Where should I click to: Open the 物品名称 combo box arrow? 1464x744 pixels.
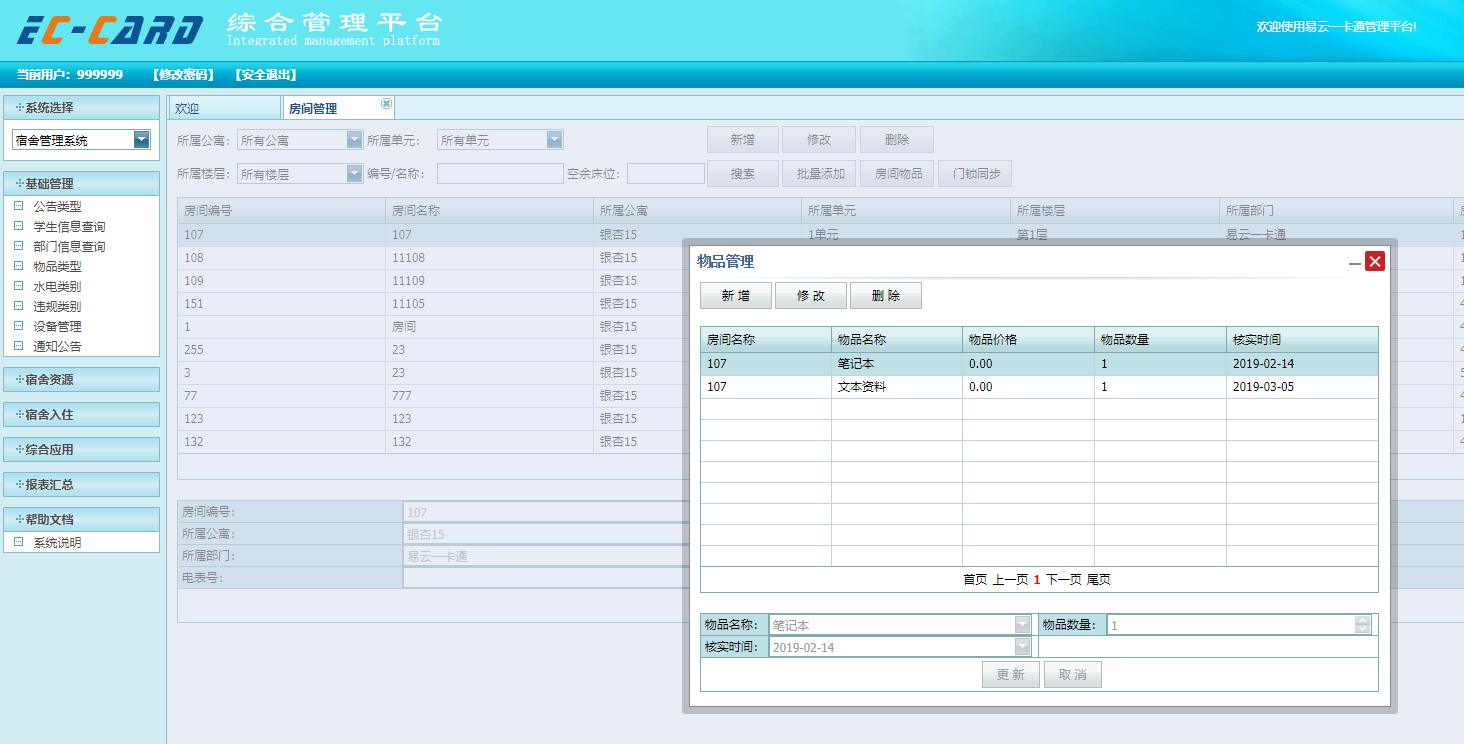(x=1022, y=624)
